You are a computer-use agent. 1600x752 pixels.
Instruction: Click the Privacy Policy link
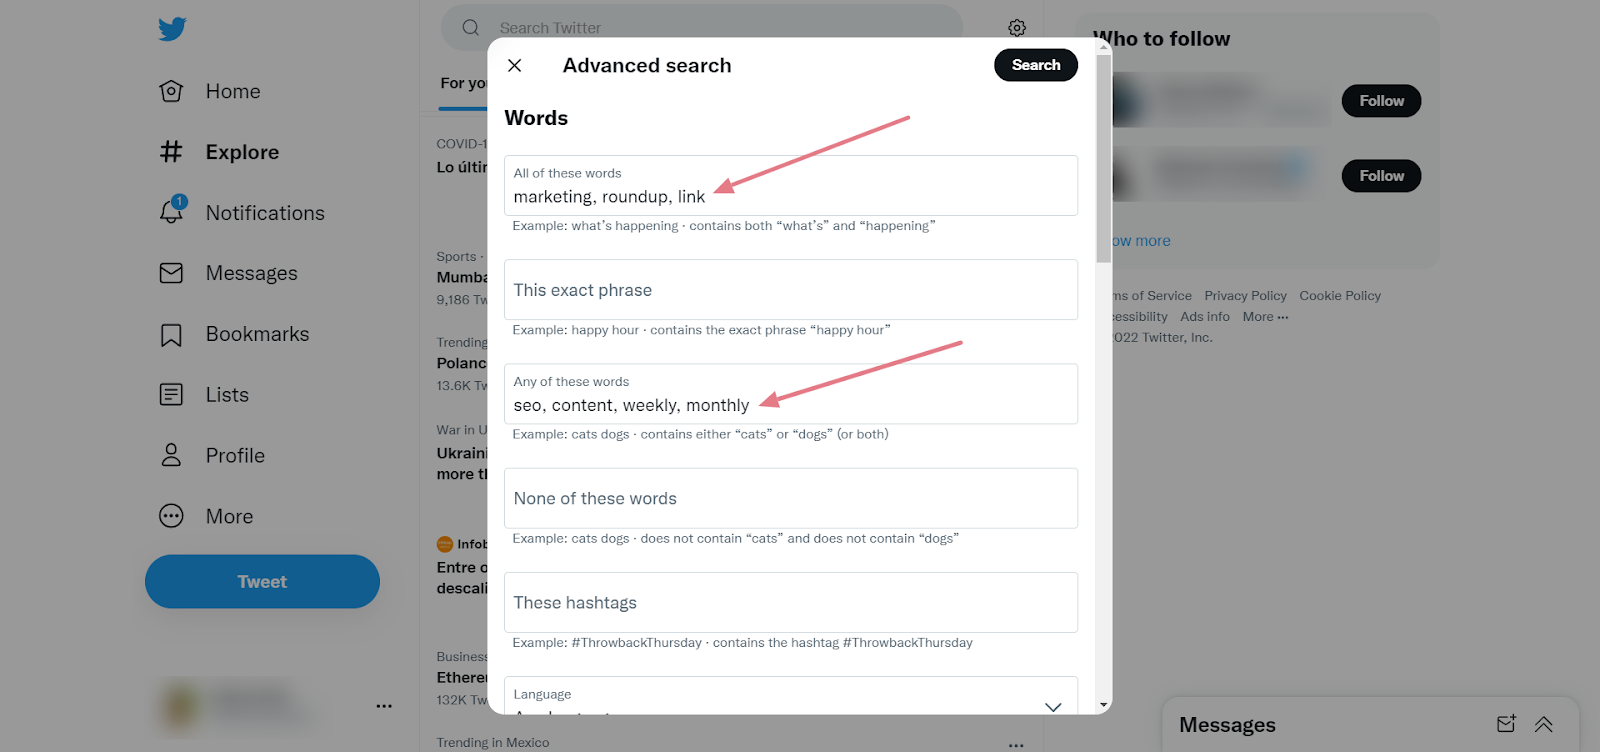tap(1245, 296)
